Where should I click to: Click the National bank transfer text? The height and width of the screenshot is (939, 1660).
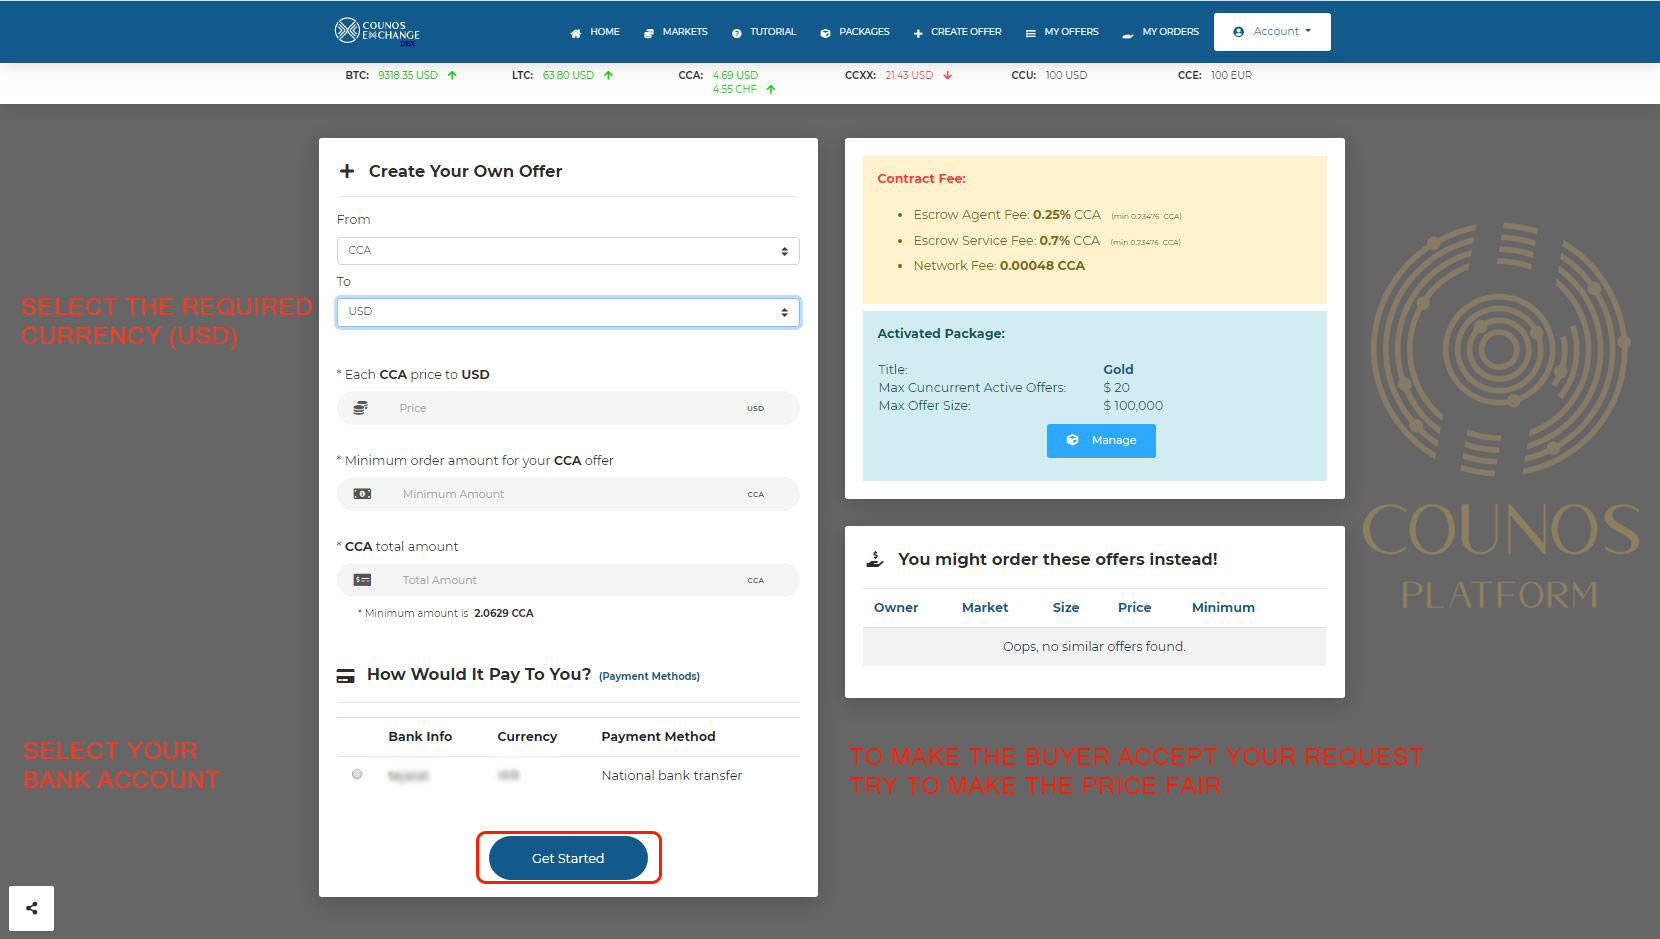(672, 776)
